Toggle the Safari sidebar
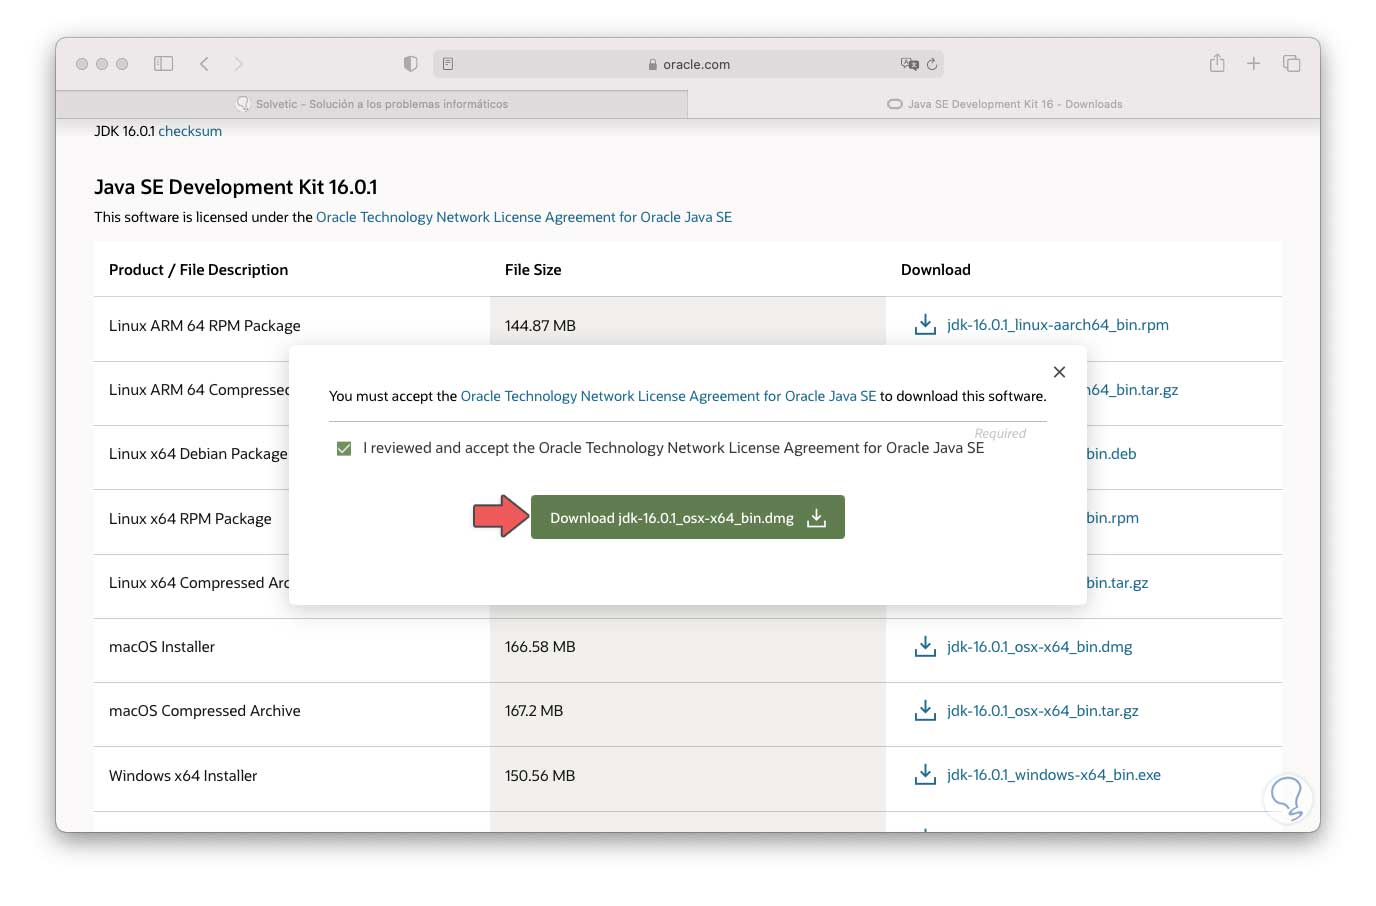 [163, 64]
